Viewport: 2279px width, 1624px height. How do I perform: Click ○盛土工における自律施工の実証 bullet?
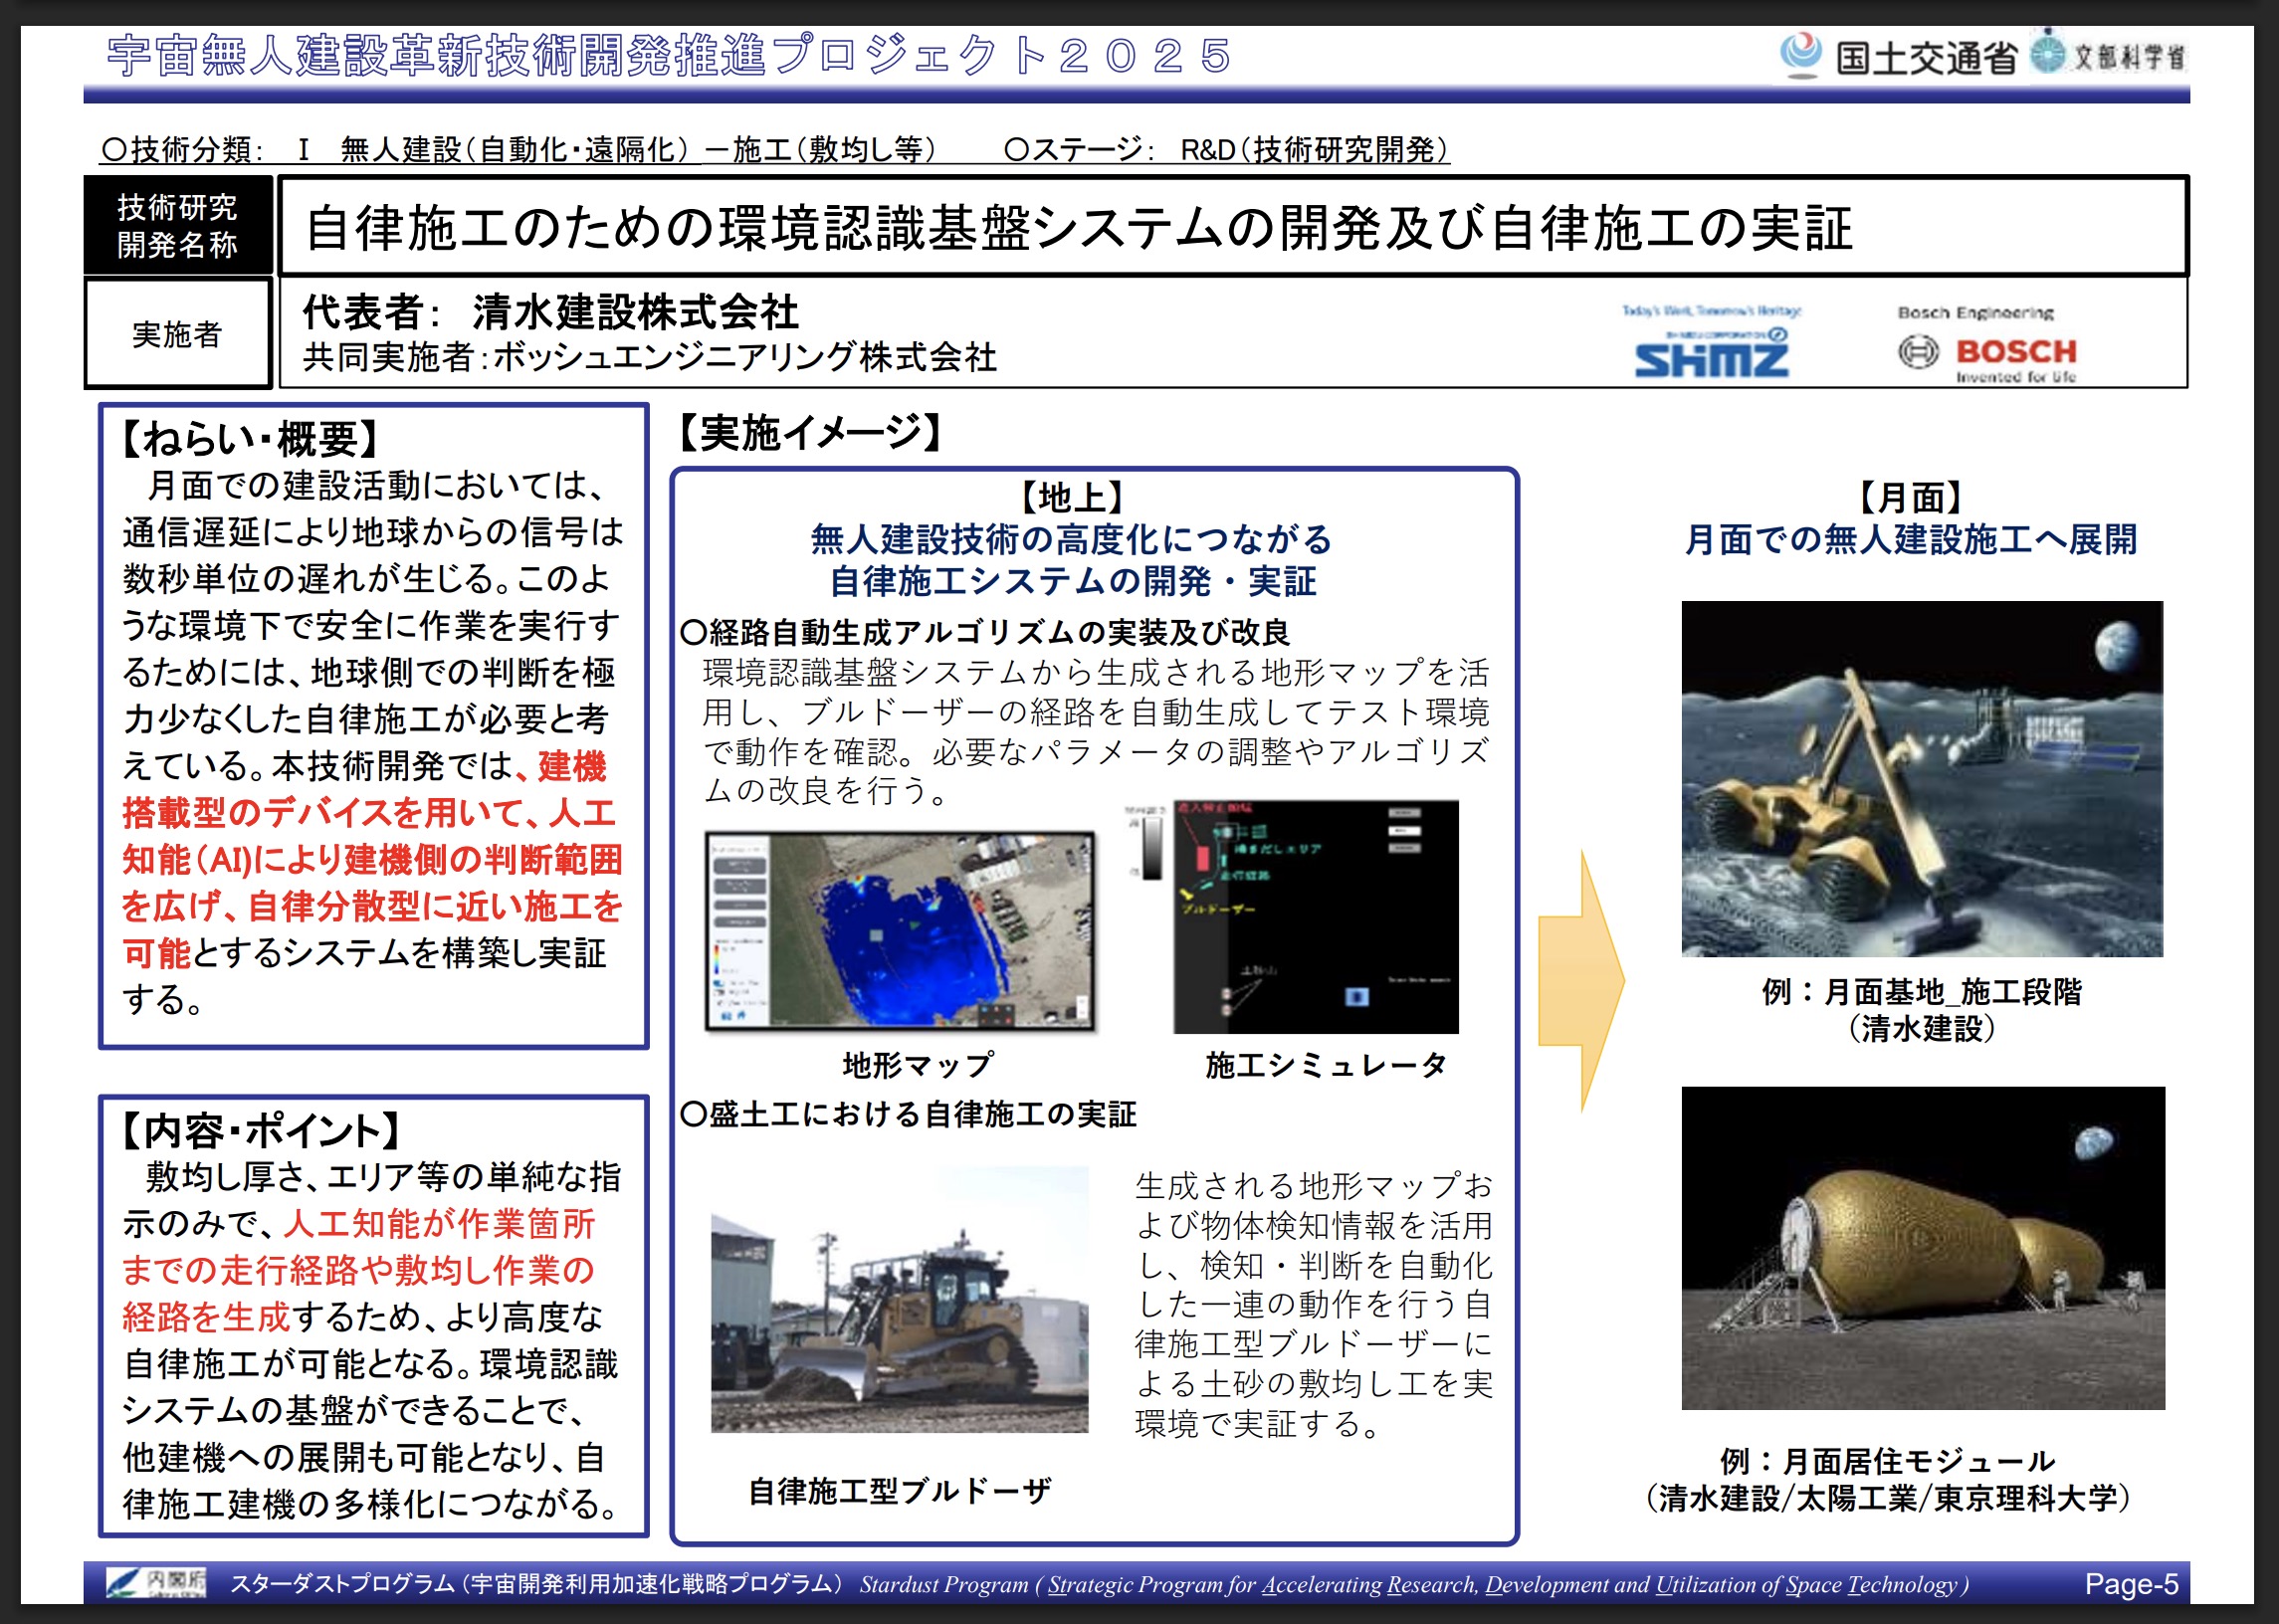tap(908, 1114)
